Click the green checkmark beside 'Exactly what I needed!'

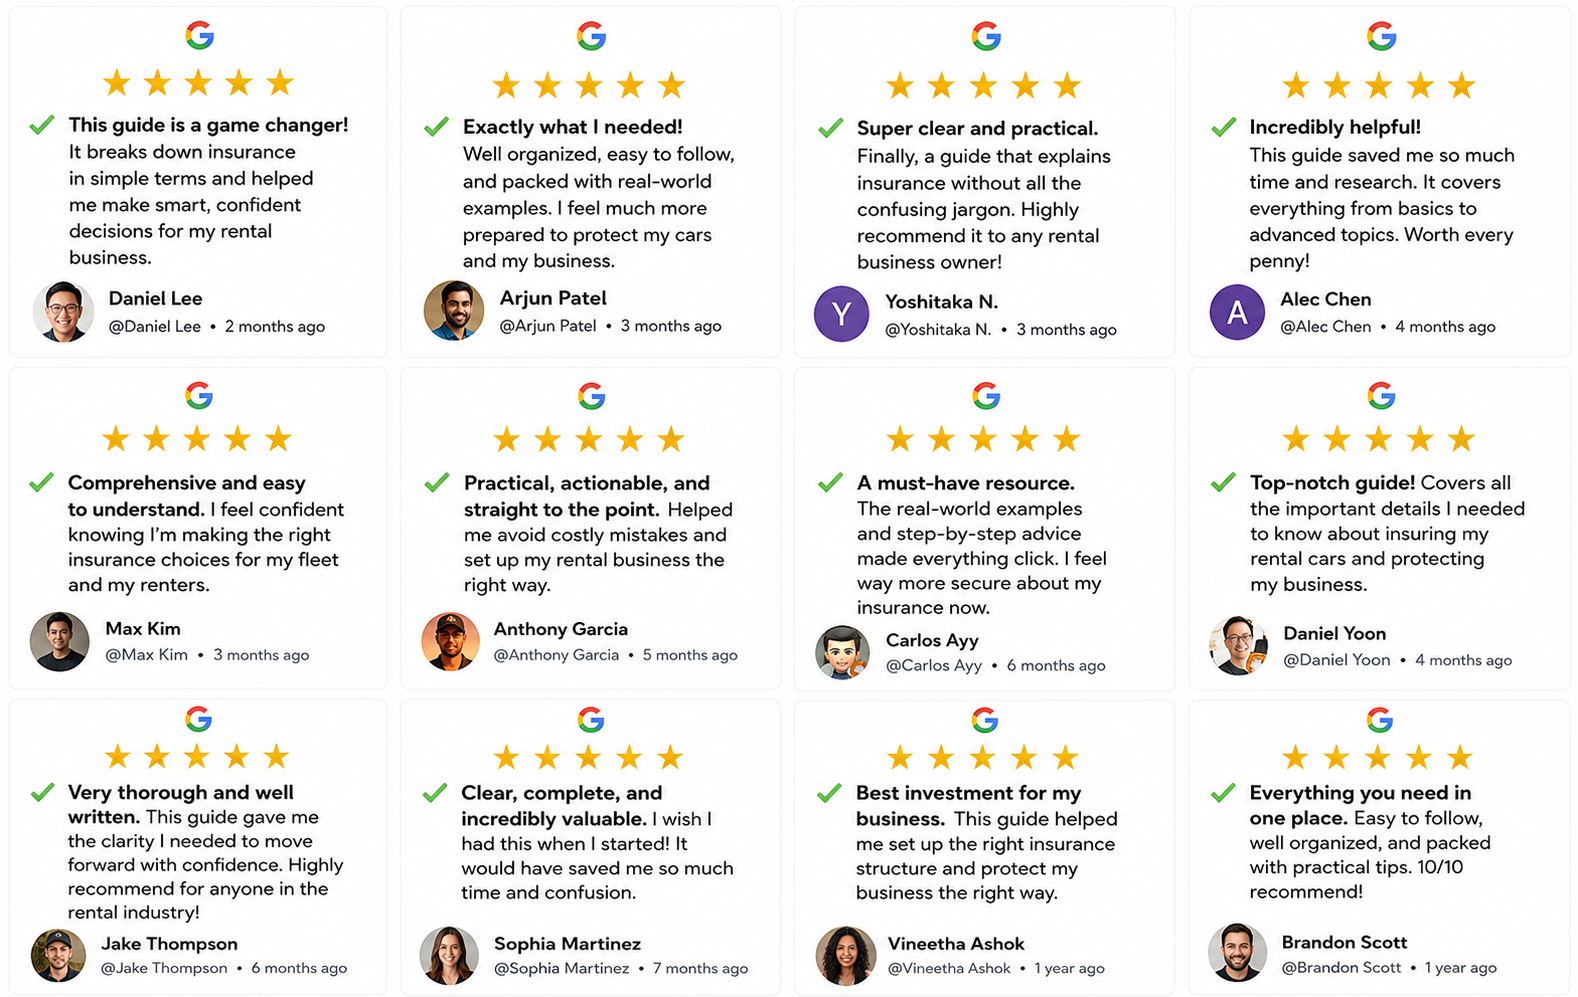click(x=436, y=127)
